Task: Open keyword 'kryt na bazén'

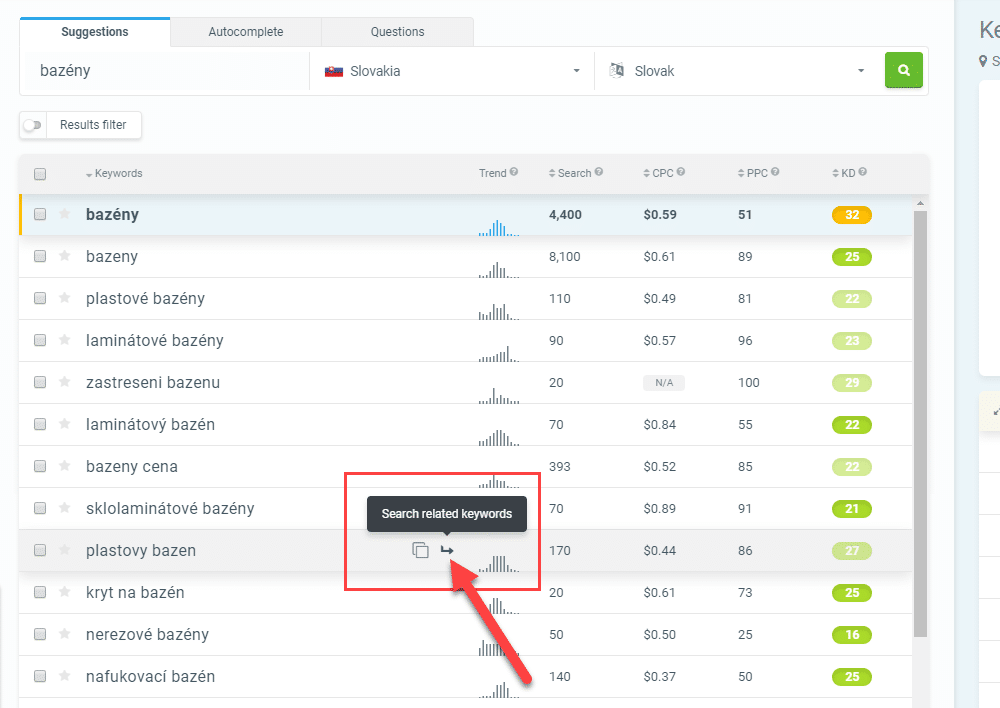Action: pos(135,593)
